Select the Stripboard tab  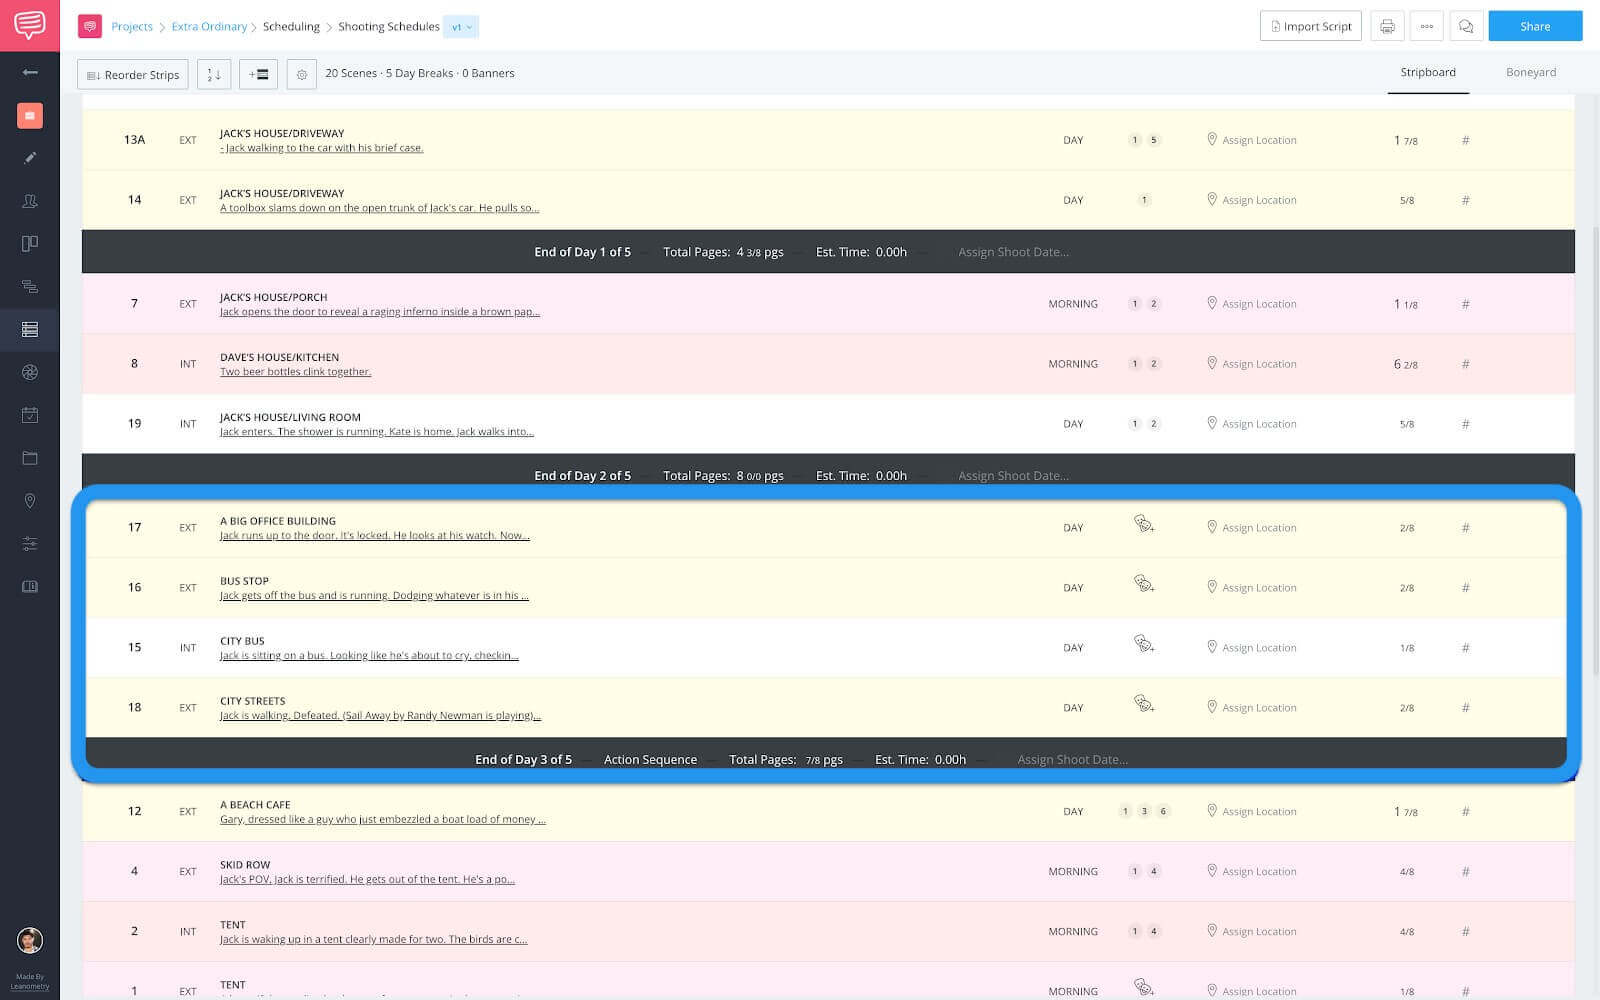1427,72
